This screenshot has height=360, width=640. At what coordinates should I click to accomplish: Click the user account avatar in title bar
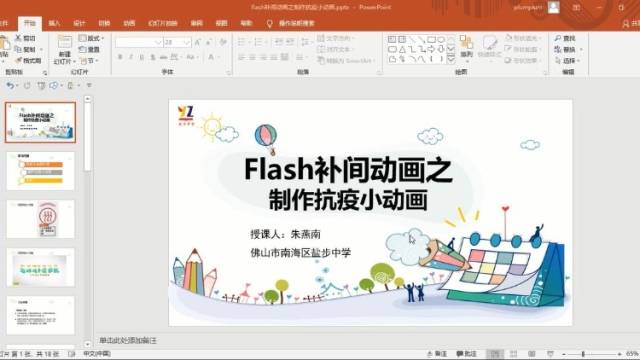[x=553, y=7]
